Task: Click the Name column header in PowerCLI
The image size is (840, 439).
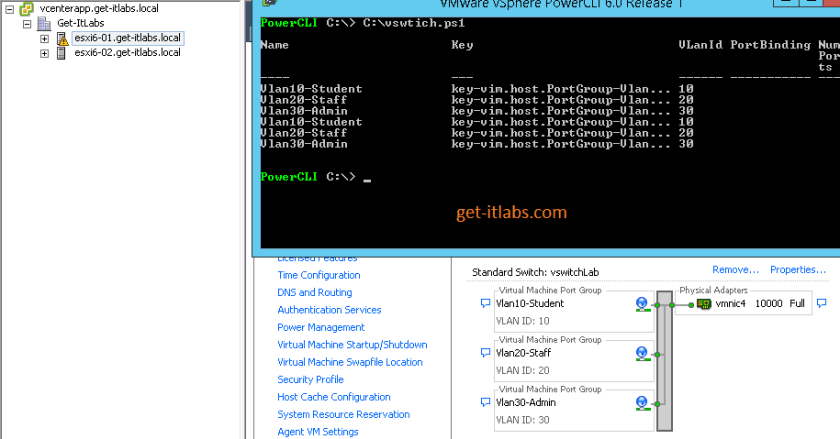Action: pos(274,45)
